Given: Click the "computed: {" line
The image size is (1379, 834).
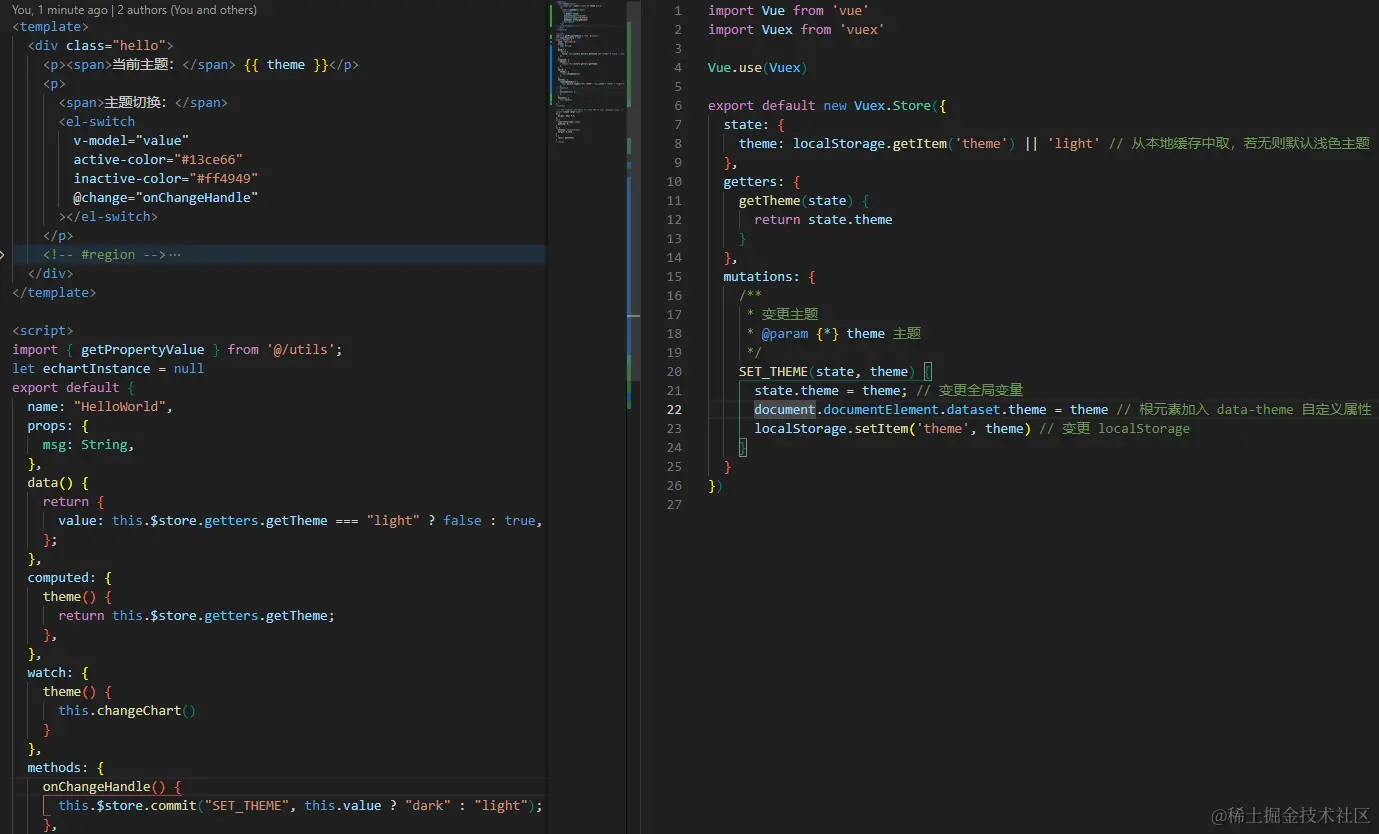Looking at the screenshot, I should click(70, 578).
